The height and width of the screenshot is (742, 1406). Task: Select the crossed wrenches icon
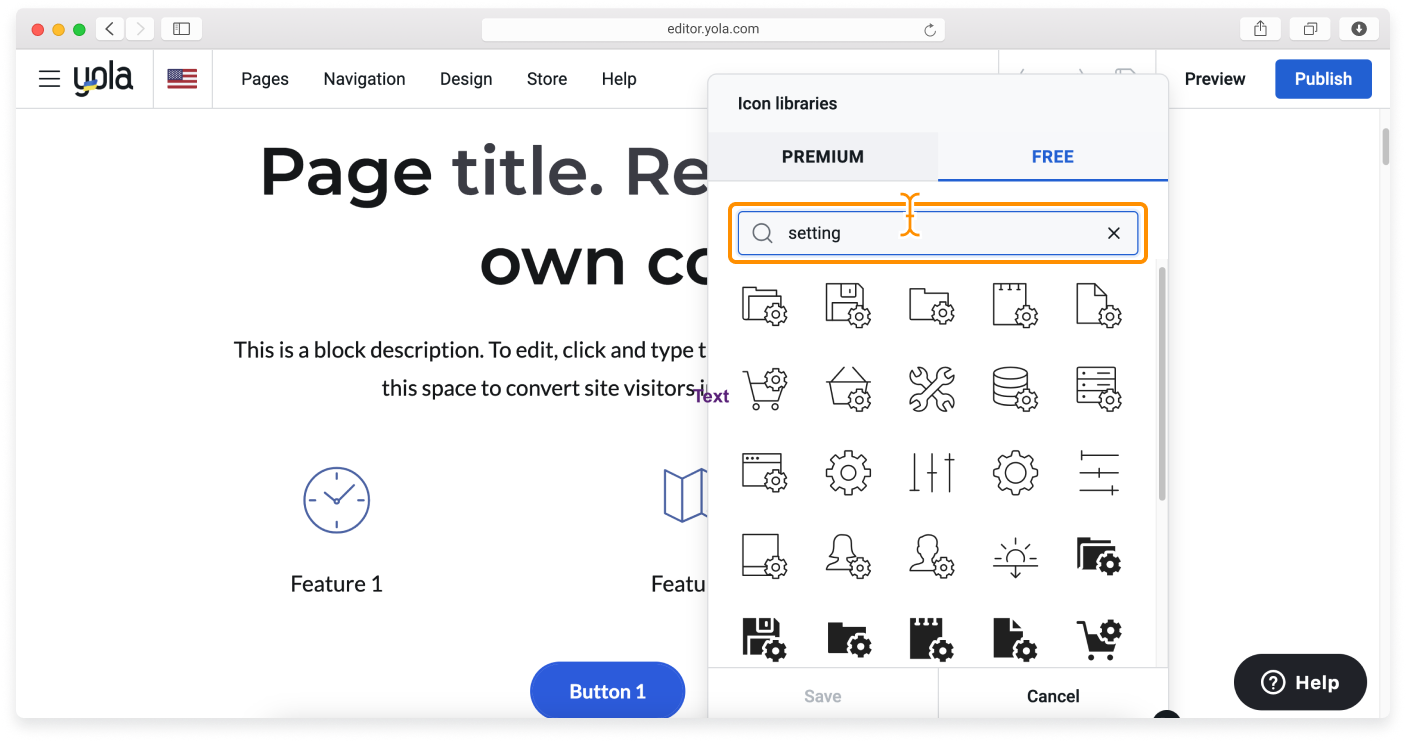click(931, 388)
